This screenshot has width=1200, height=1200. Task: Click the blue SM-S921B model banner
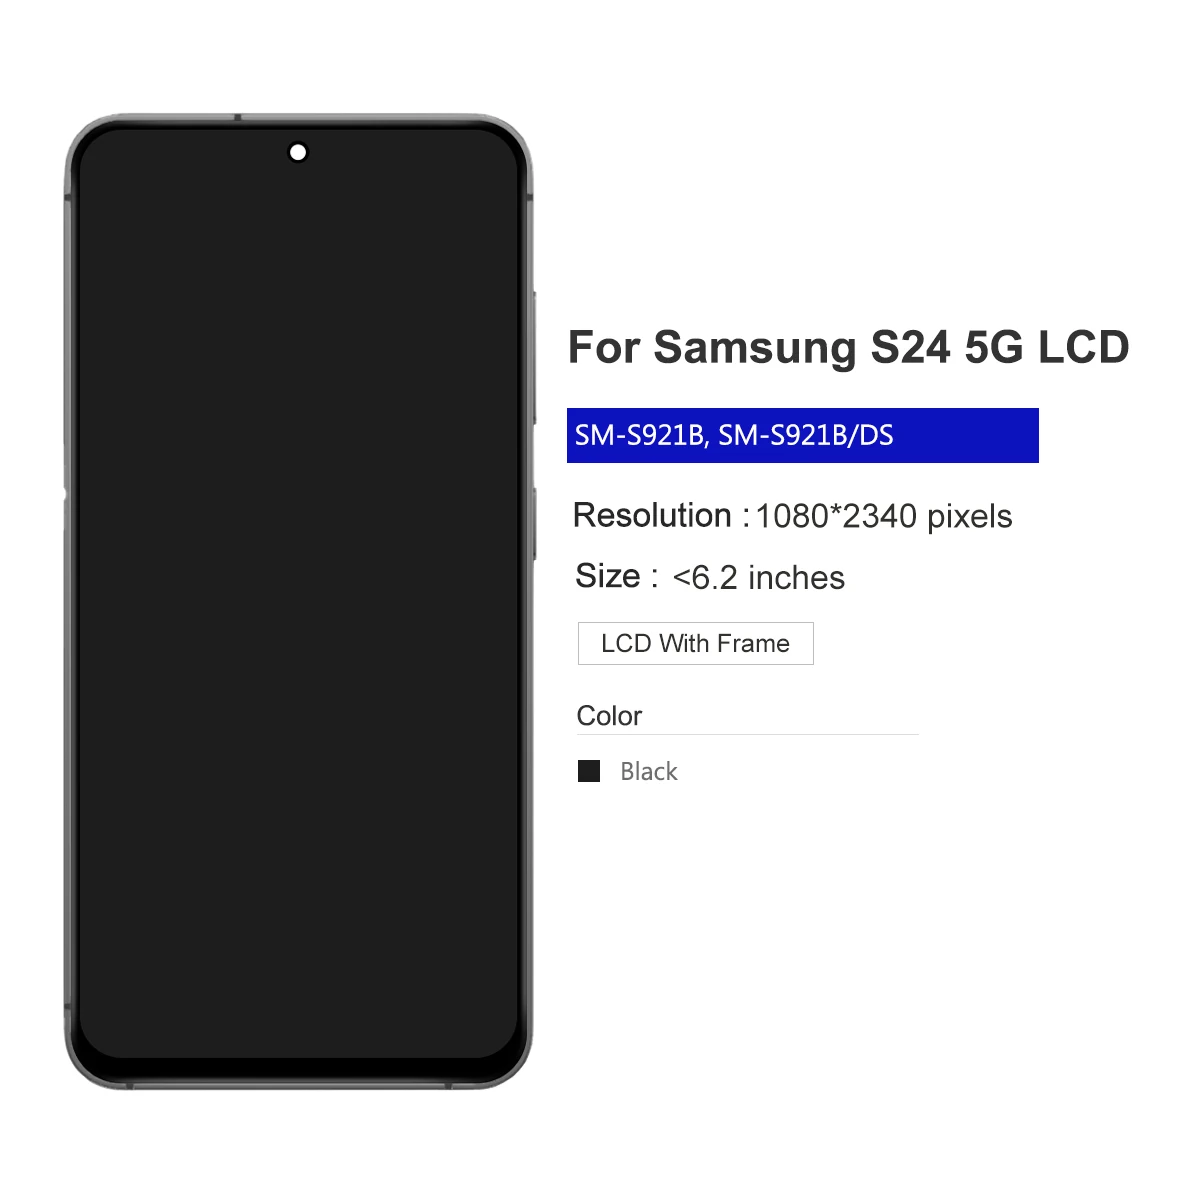pos(803,435)
